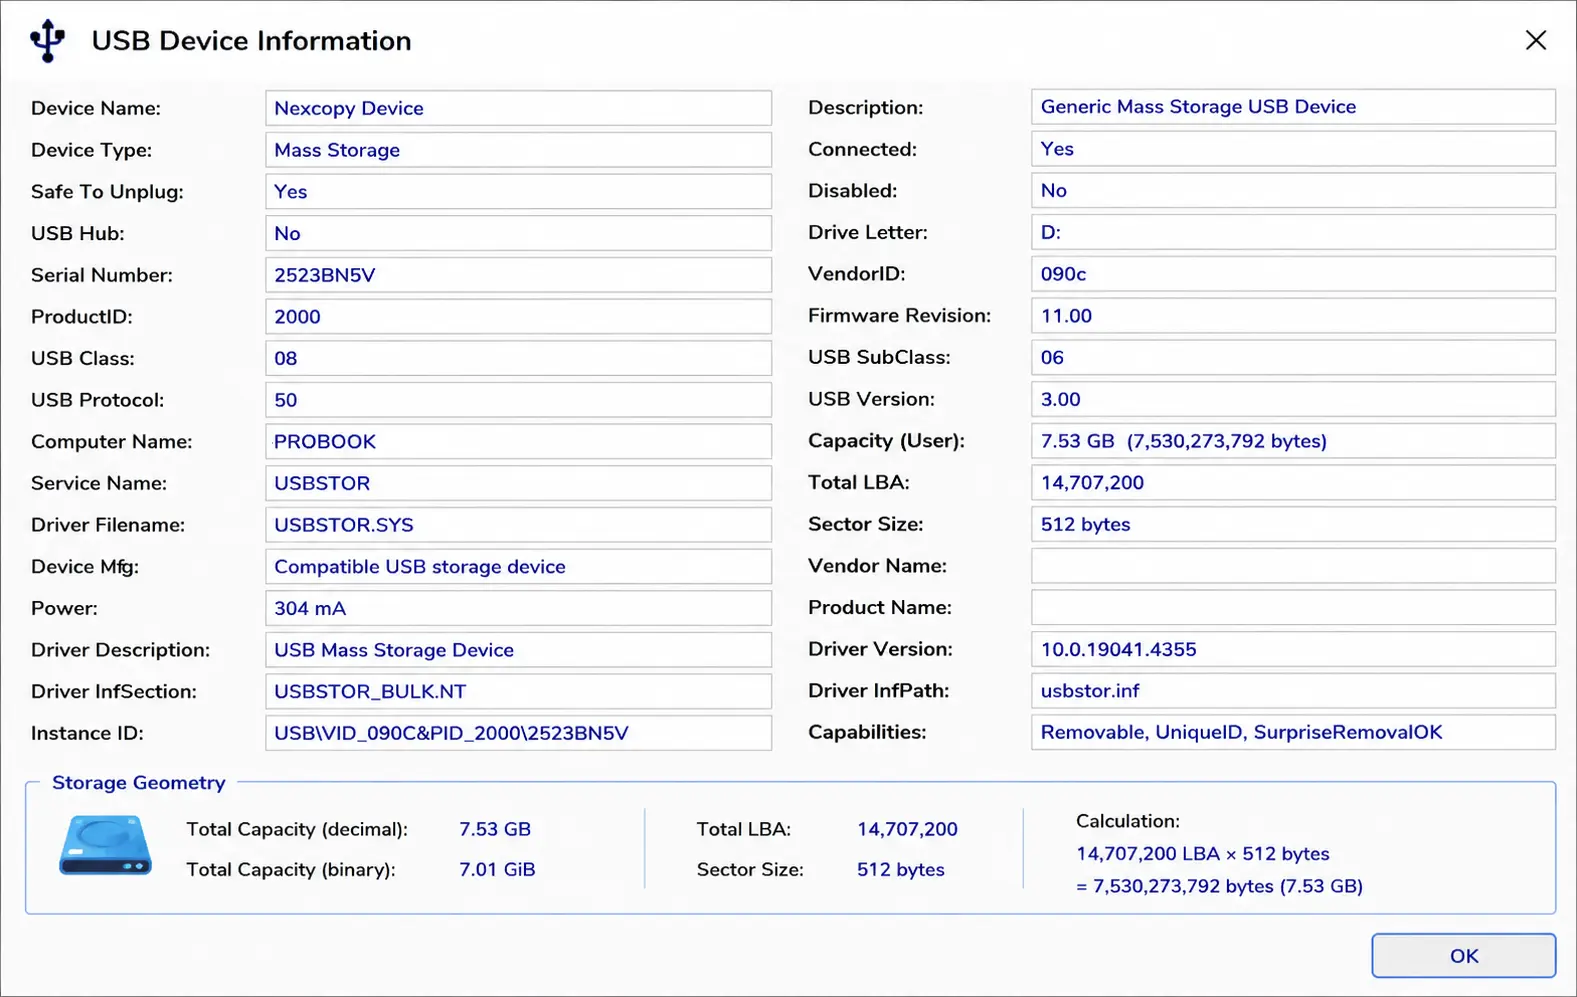
Task: Click the Device Name field showing Nexcopy Device
Action: click(x=518, y=108)
